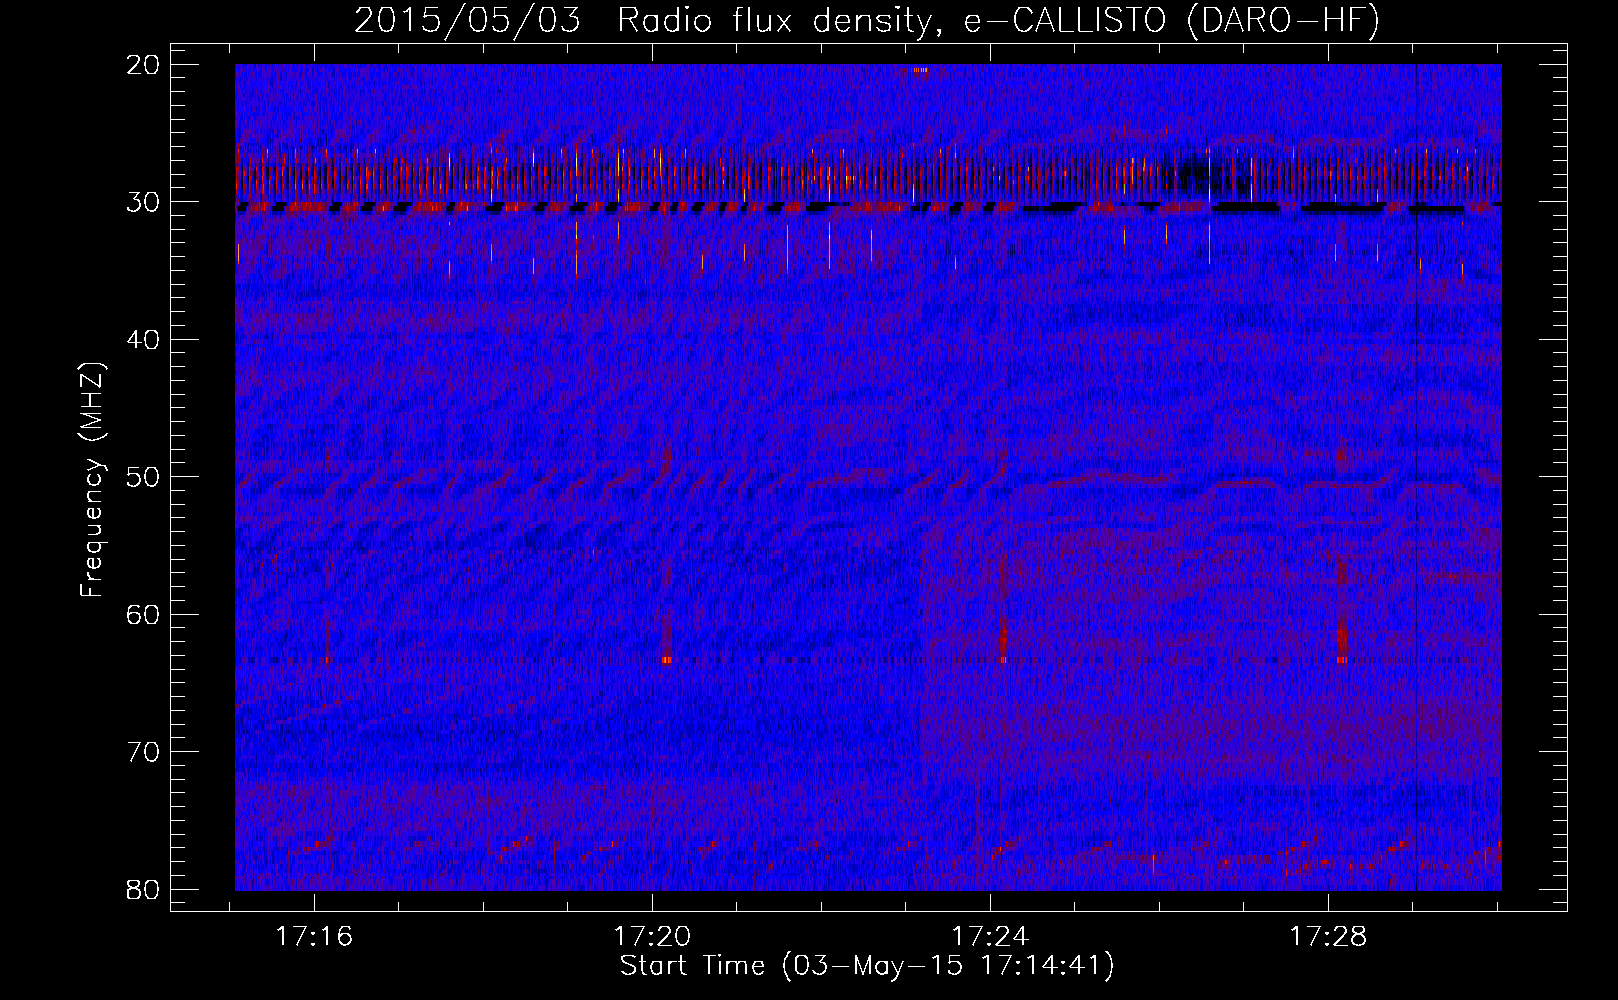Click the 20 MHz frequency tick label

coord(144,65)
